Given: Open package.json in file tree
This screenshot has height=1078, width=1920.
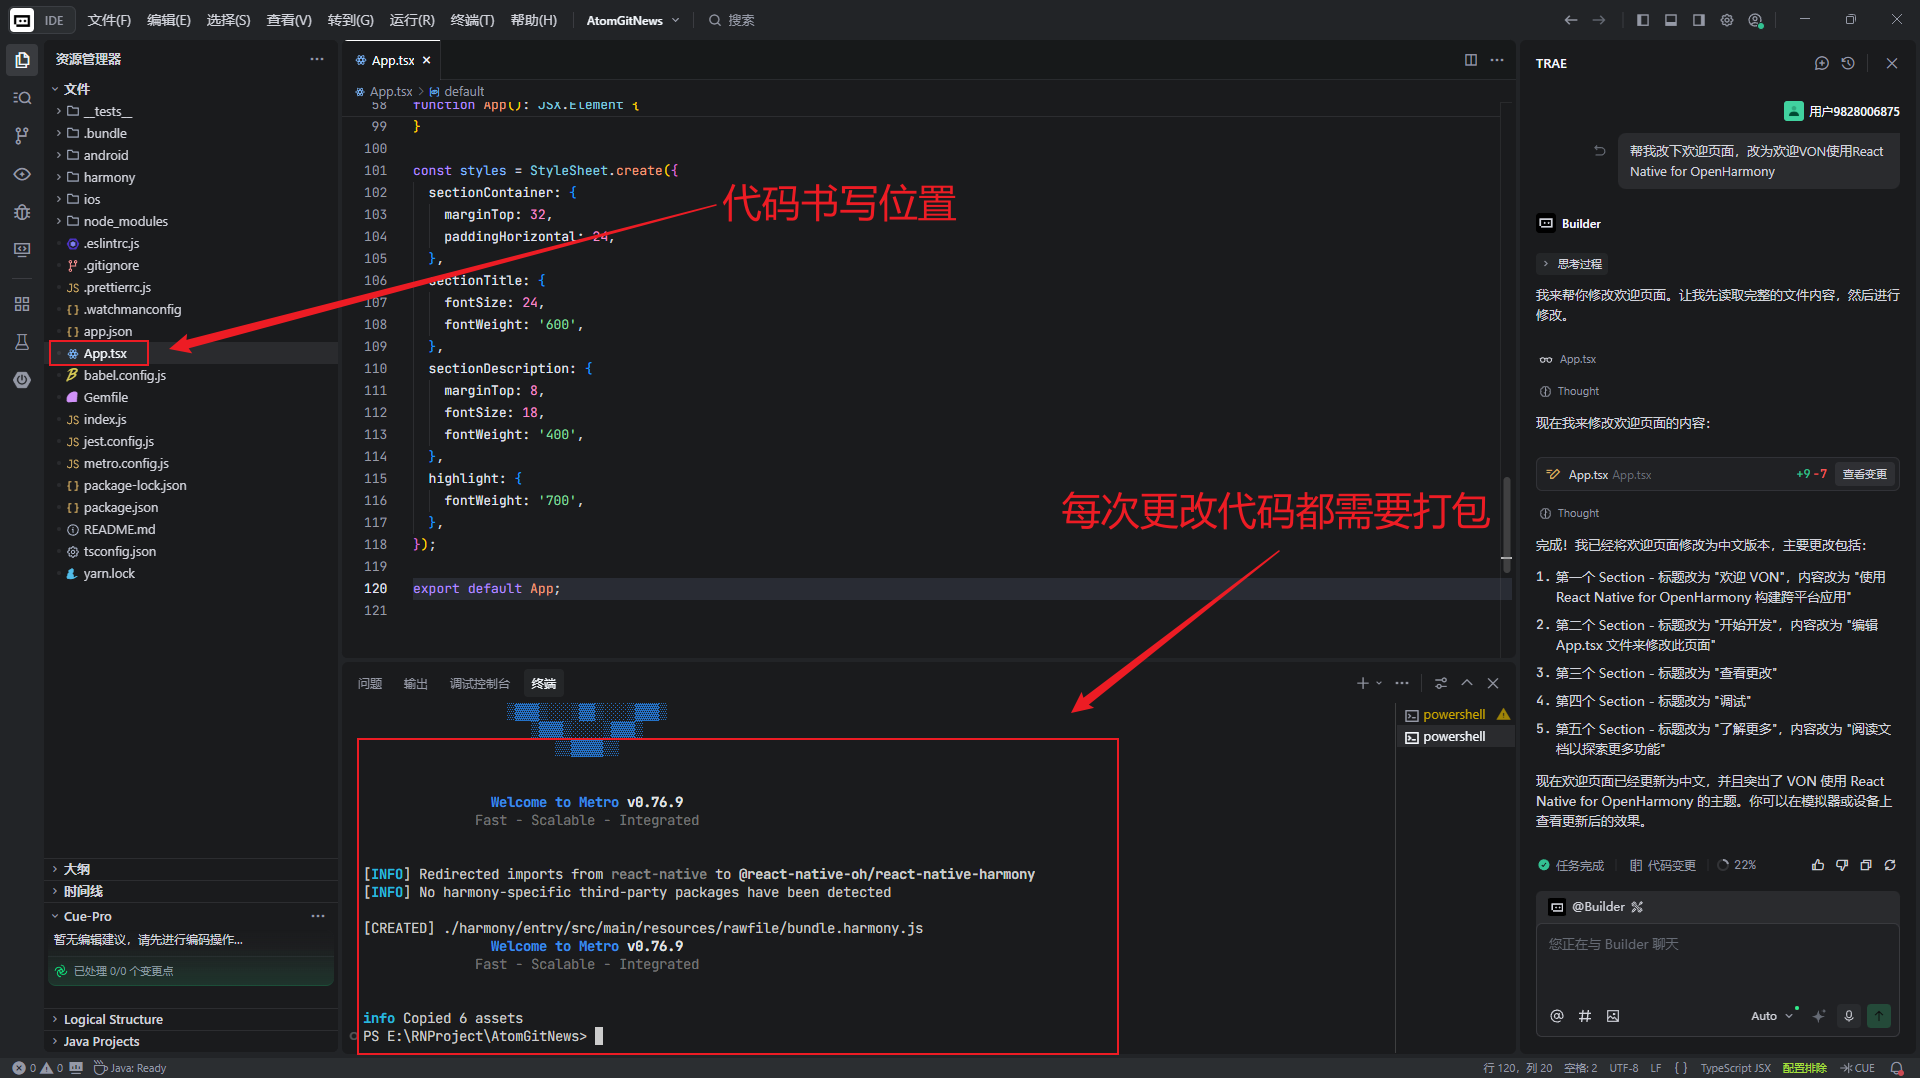Looking at the screenshot, I should pyautogui.click(x=120, y=507).
